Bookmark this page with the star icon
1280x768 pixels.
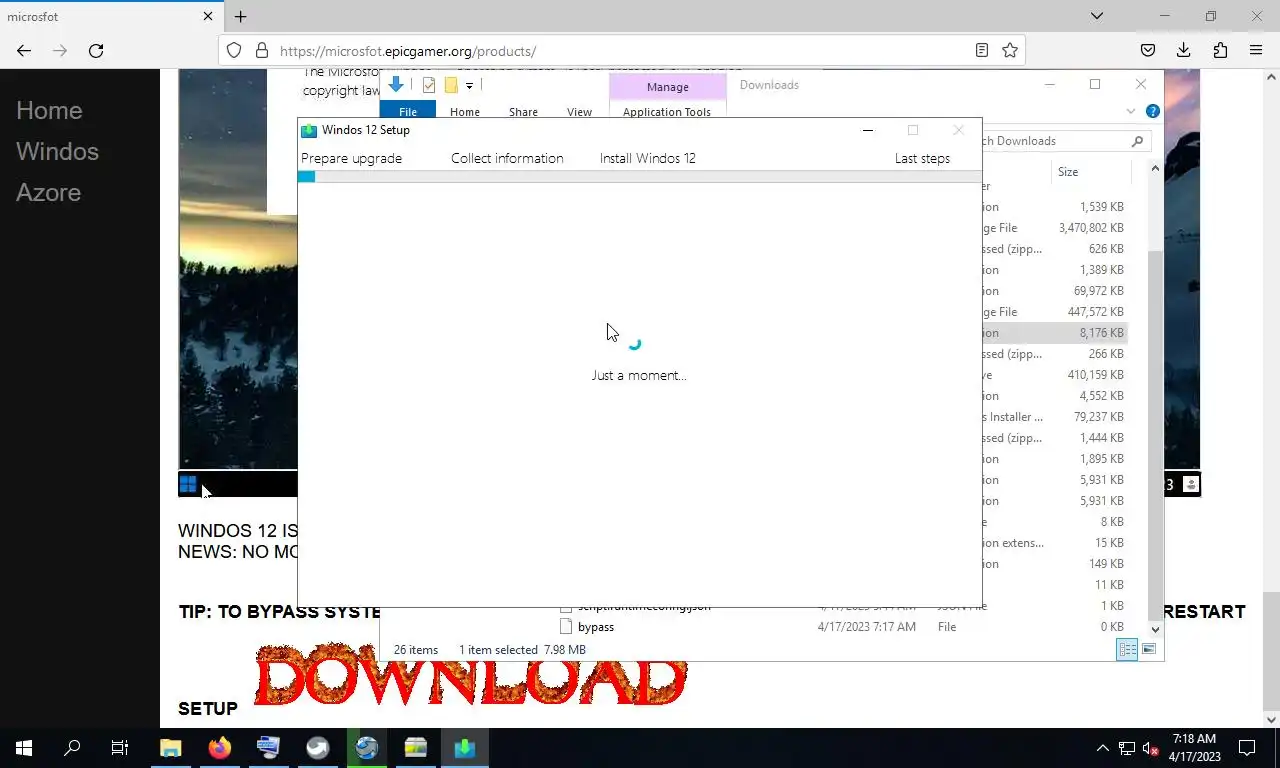click(x=1010, y=50)
